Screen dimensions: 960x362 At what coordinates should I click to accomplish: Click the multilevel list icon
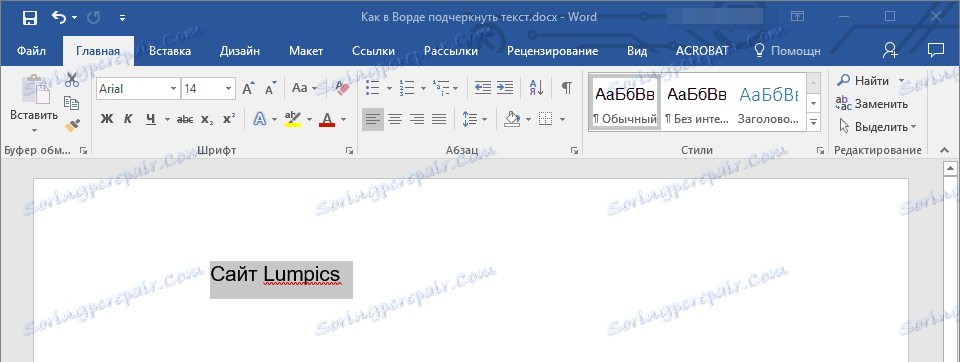440,88
